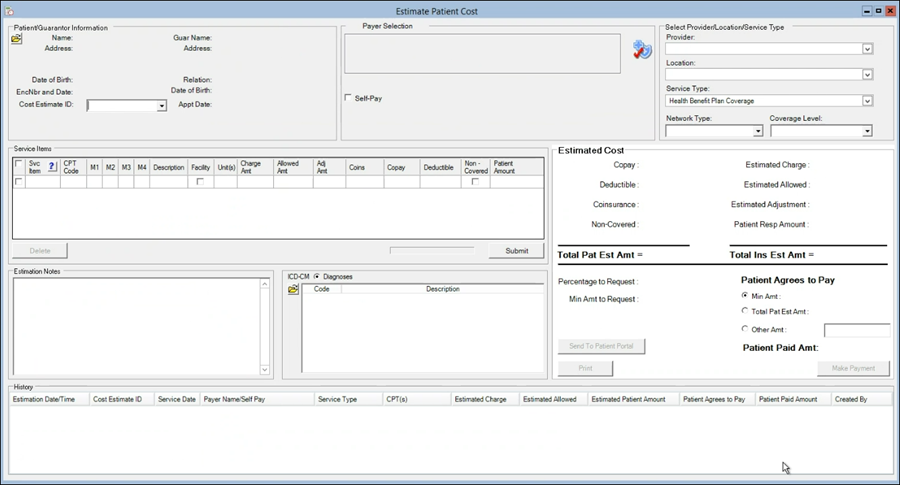900x485 pixels.
Task: Select the Min Amt radio button
Action: (744, 296)
